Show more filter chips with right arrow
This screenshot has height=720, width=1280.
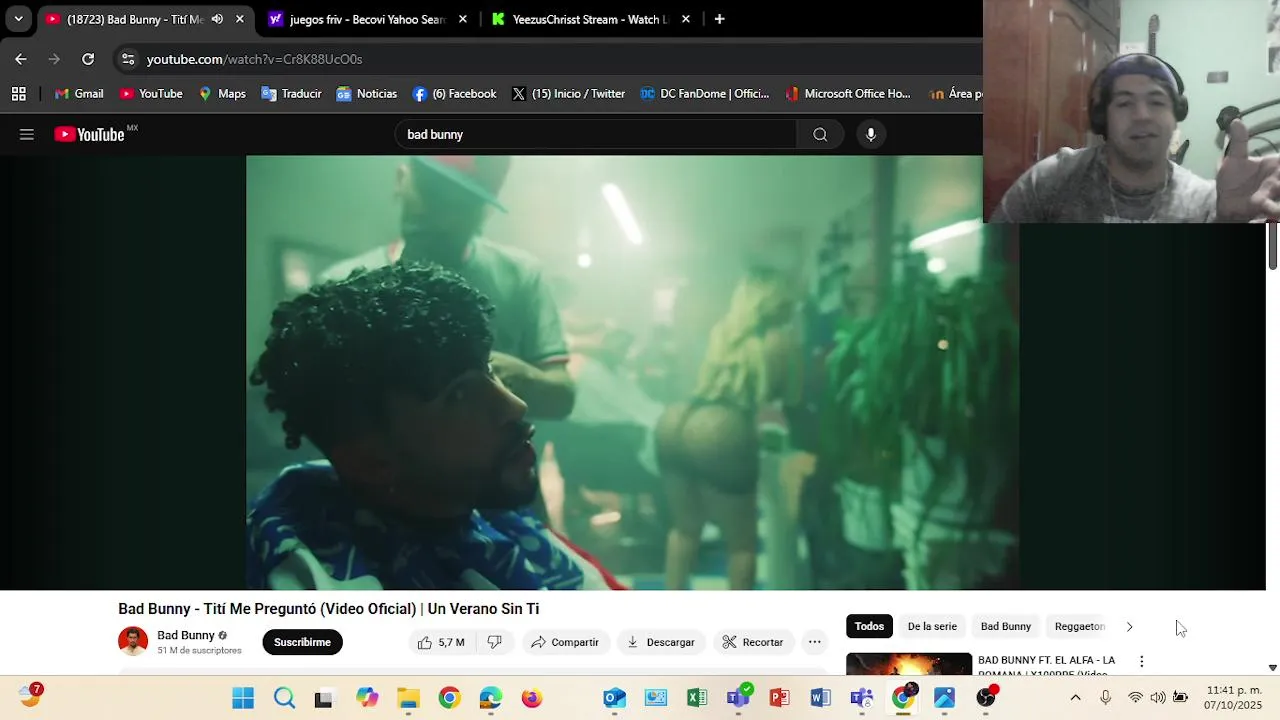point(1130,626)
